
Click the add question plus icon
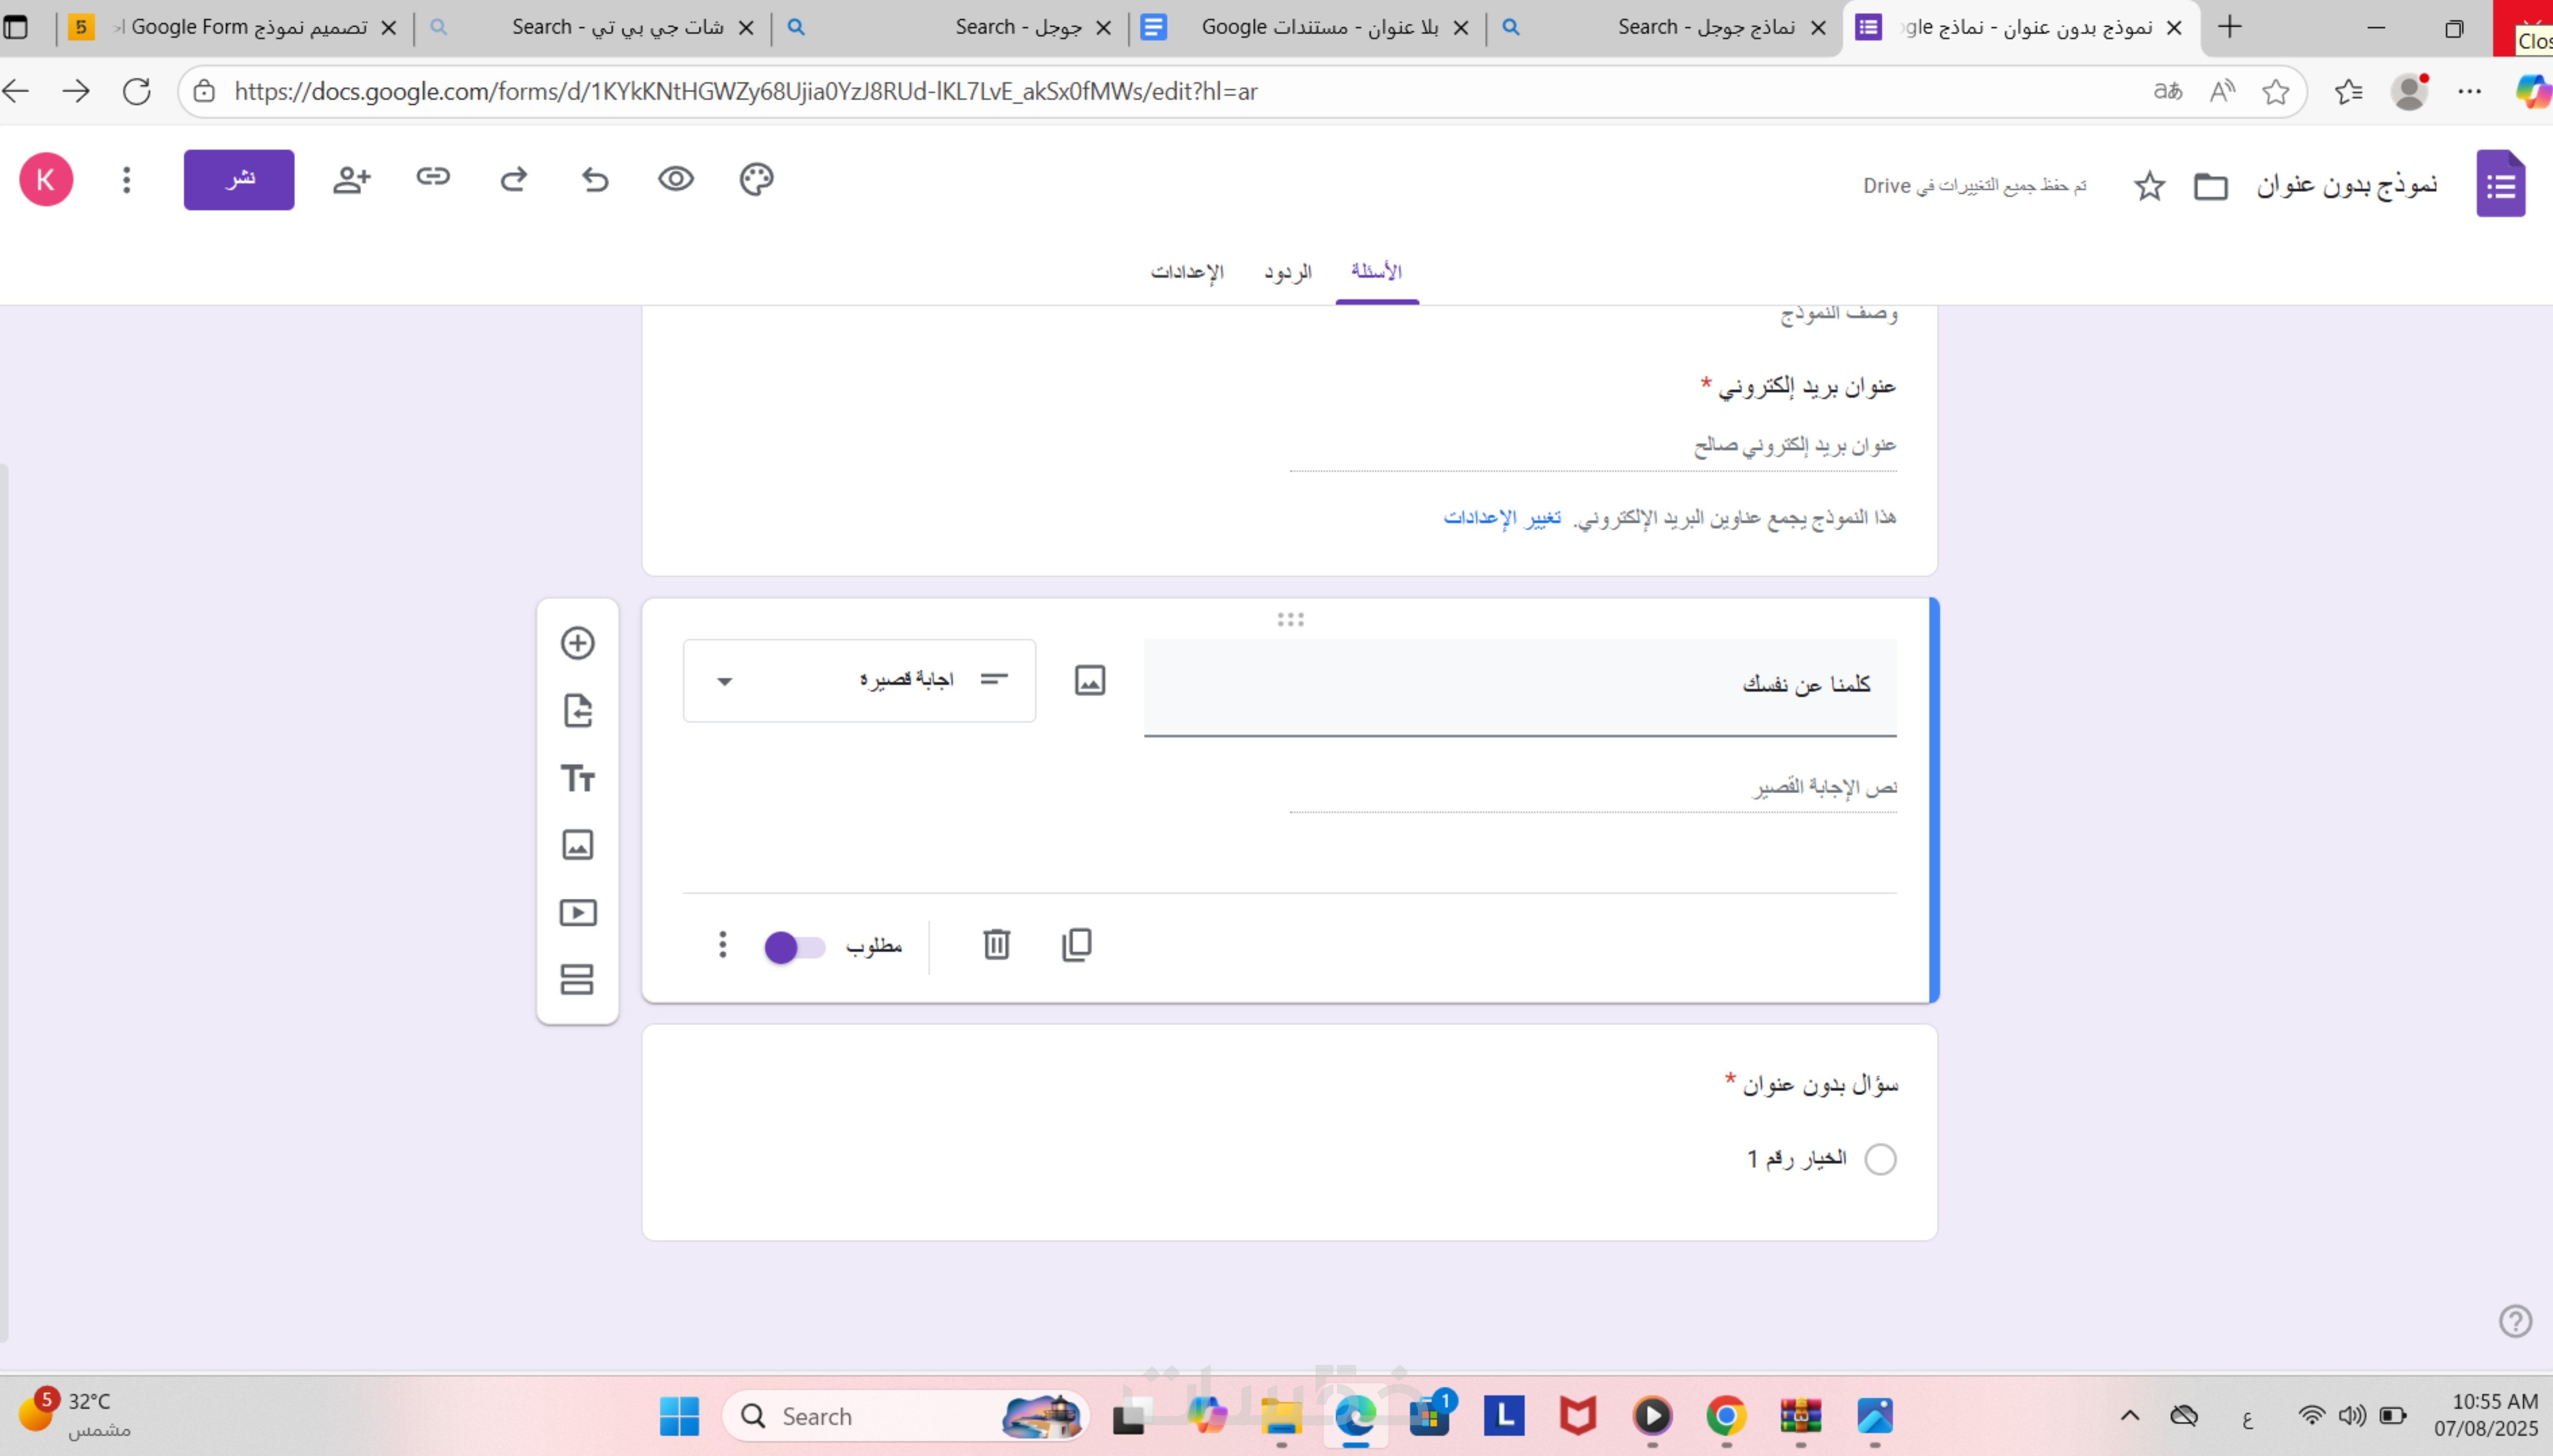point(577,643)
